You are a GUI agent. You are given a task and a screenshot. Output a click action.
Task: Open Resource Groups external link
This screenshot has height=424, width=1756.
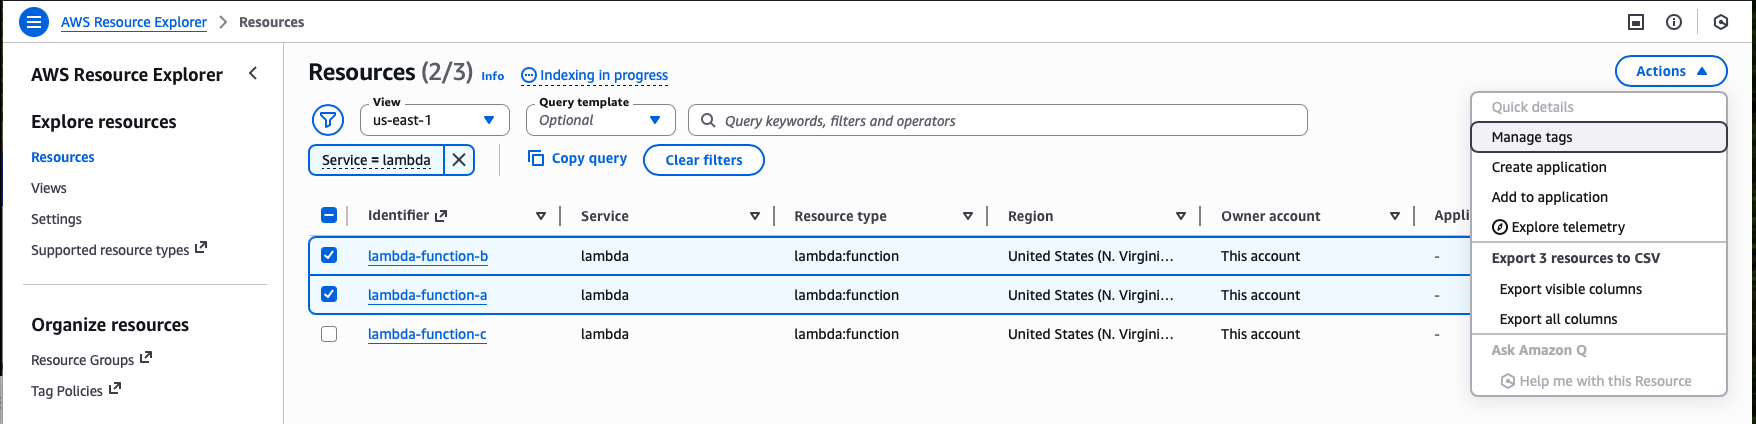(146, 357)
